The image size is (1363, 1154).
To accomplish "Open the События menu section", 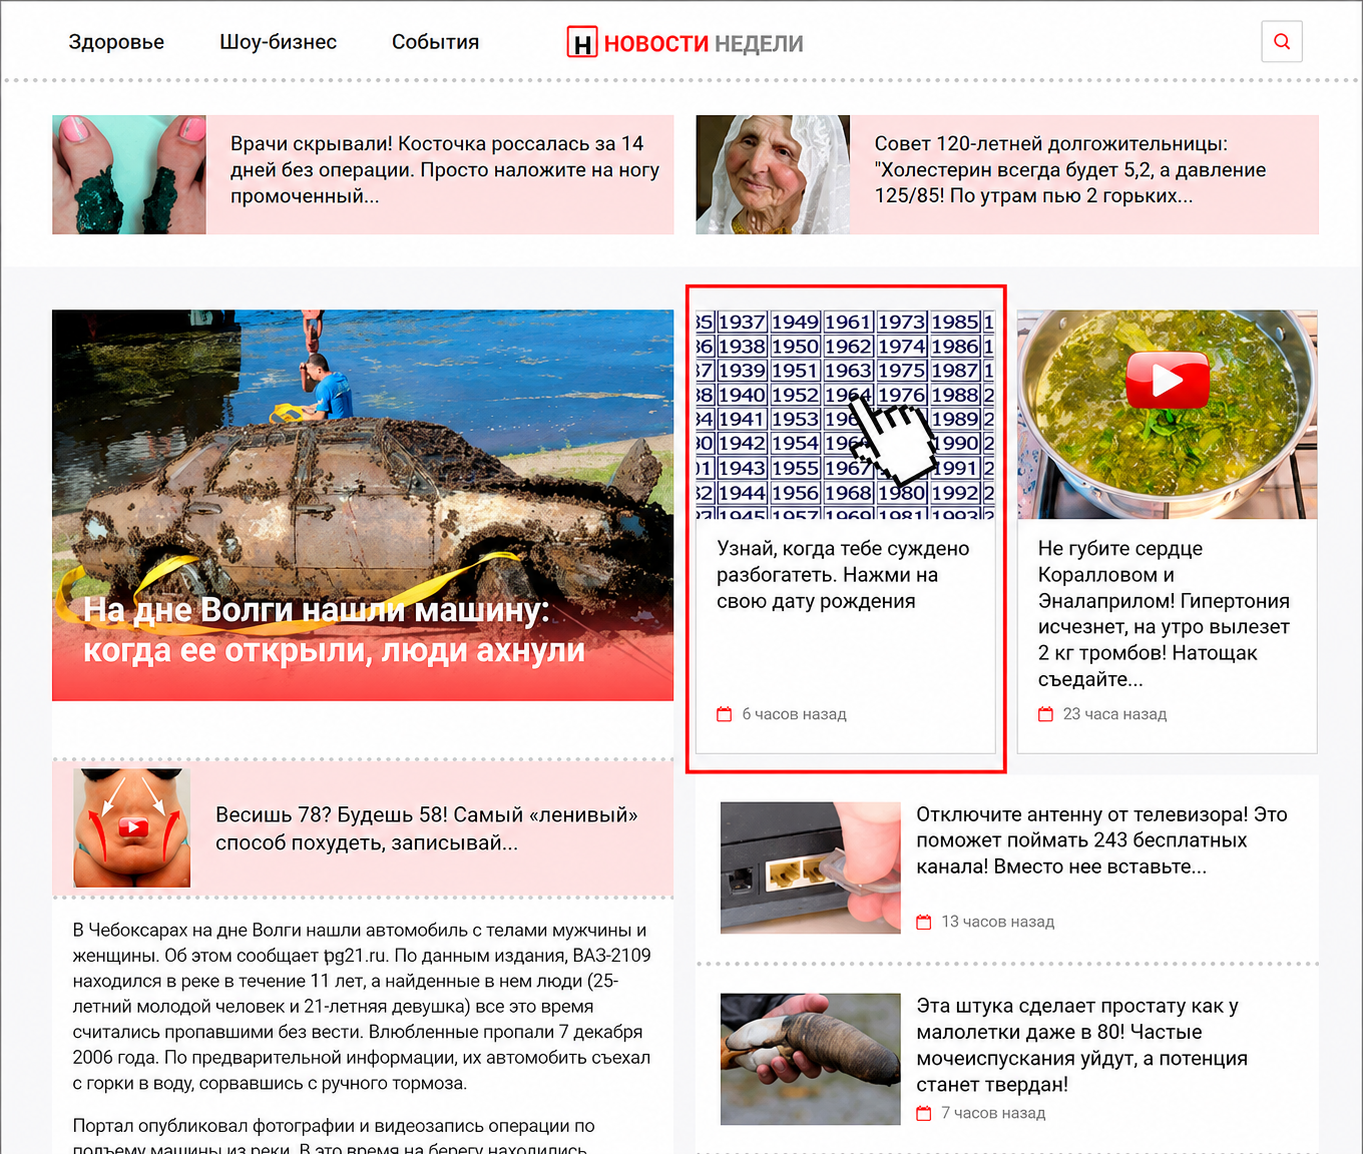I will click(x=435, y=42).
